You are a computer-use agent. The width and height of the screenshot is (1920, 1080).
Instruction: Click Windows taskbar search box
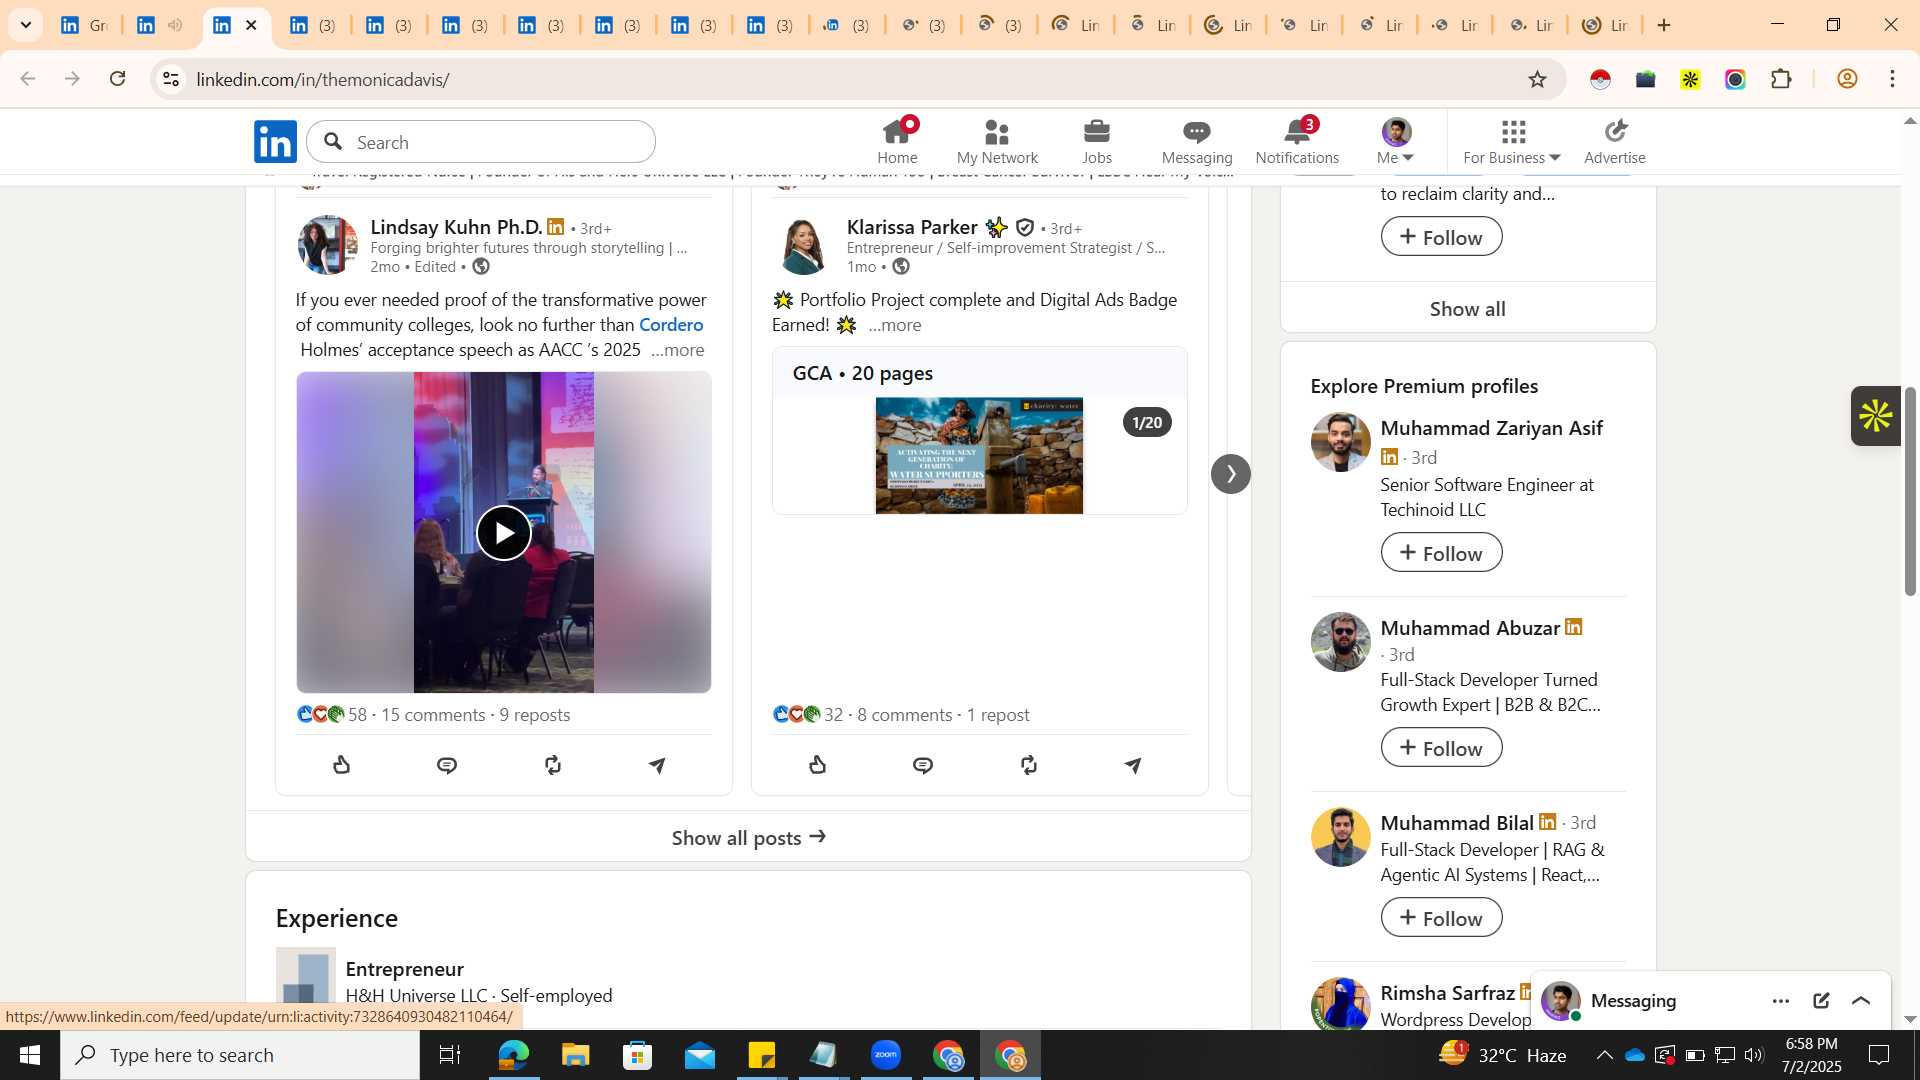pyautogui.click(x=240, y=1055)
